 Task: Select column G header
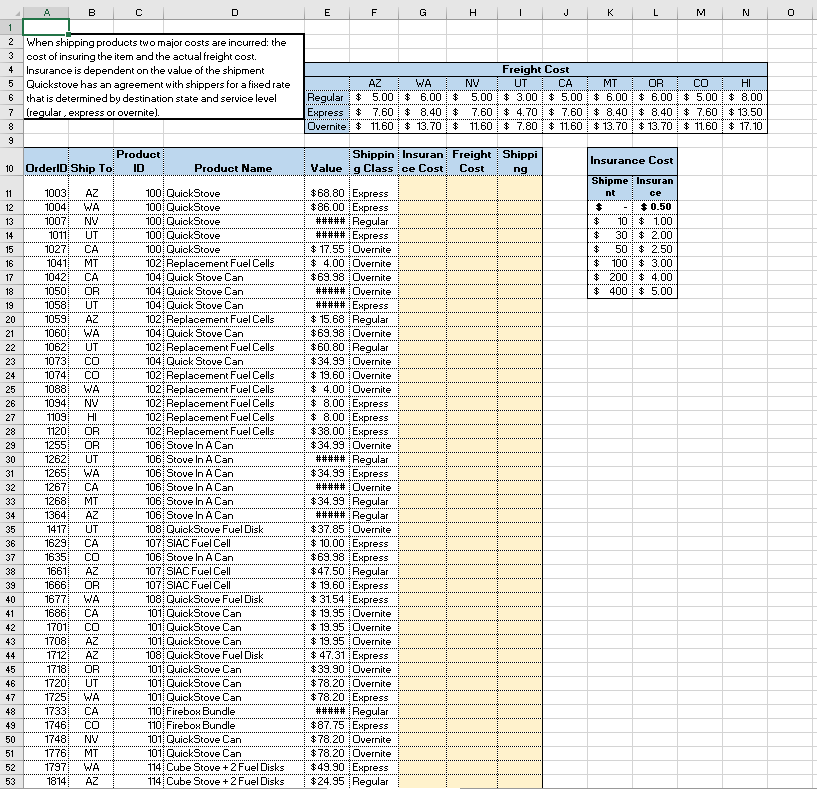(423, 13)
